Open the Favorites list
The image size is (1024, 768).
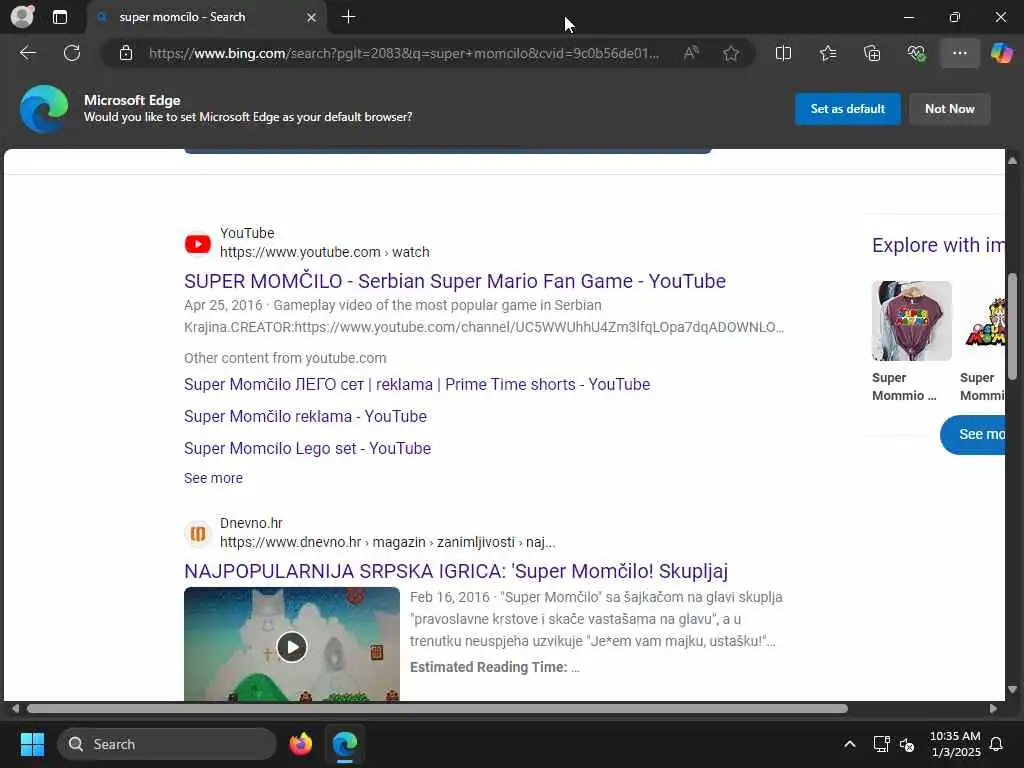pyautogui.click(x=827, y=53)
